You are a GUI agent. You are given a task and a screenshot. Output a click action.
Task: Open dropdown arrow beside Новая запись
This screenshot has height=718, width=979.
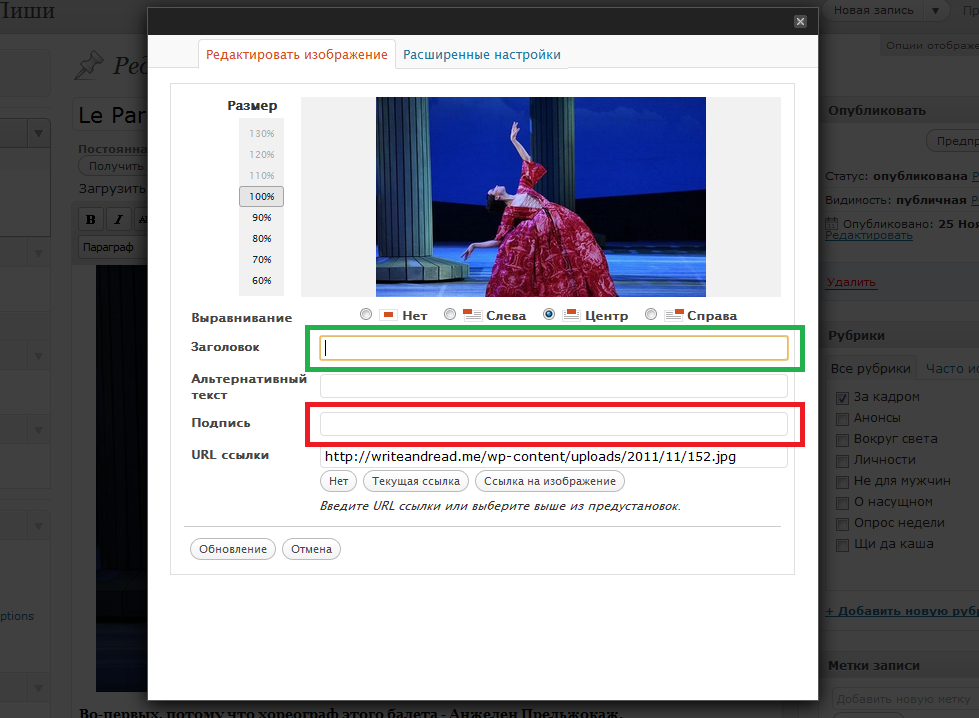935,11
